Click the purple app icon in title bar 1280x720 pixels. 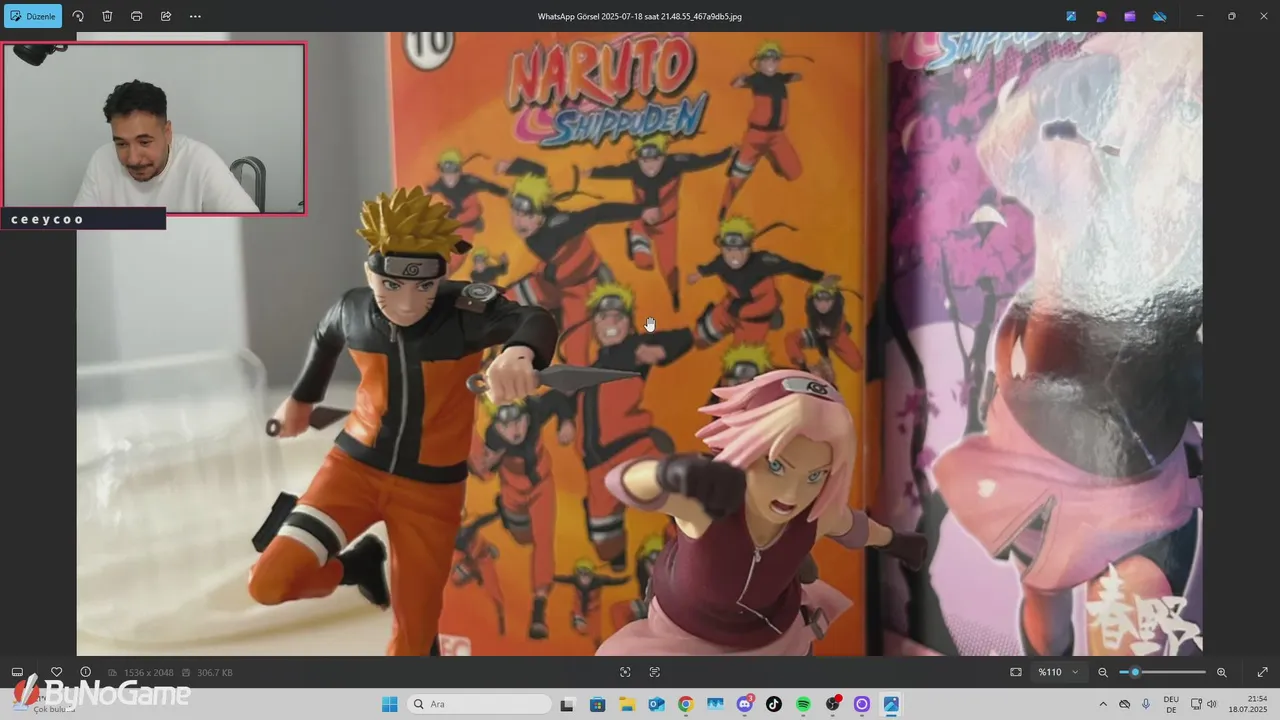[x=1130, y=16]
